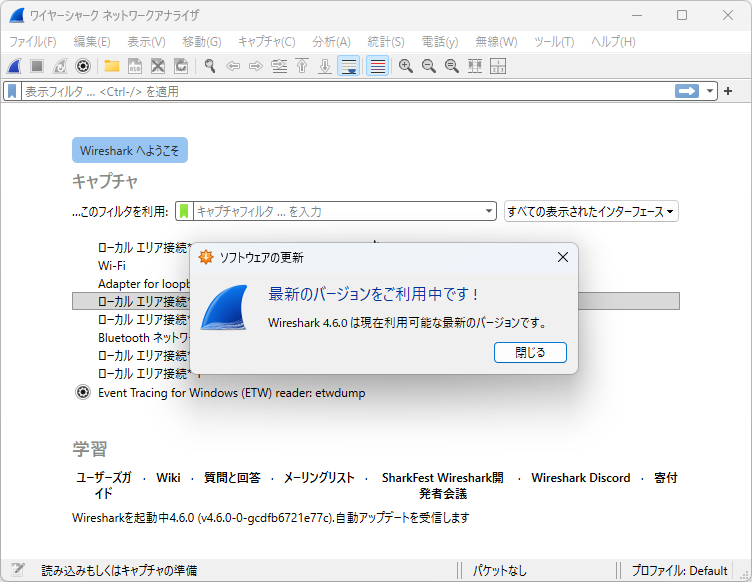Viewport: 752px width, 582px height.
Task: Toggle packet colorization button
Action: [x=377, y=66]
